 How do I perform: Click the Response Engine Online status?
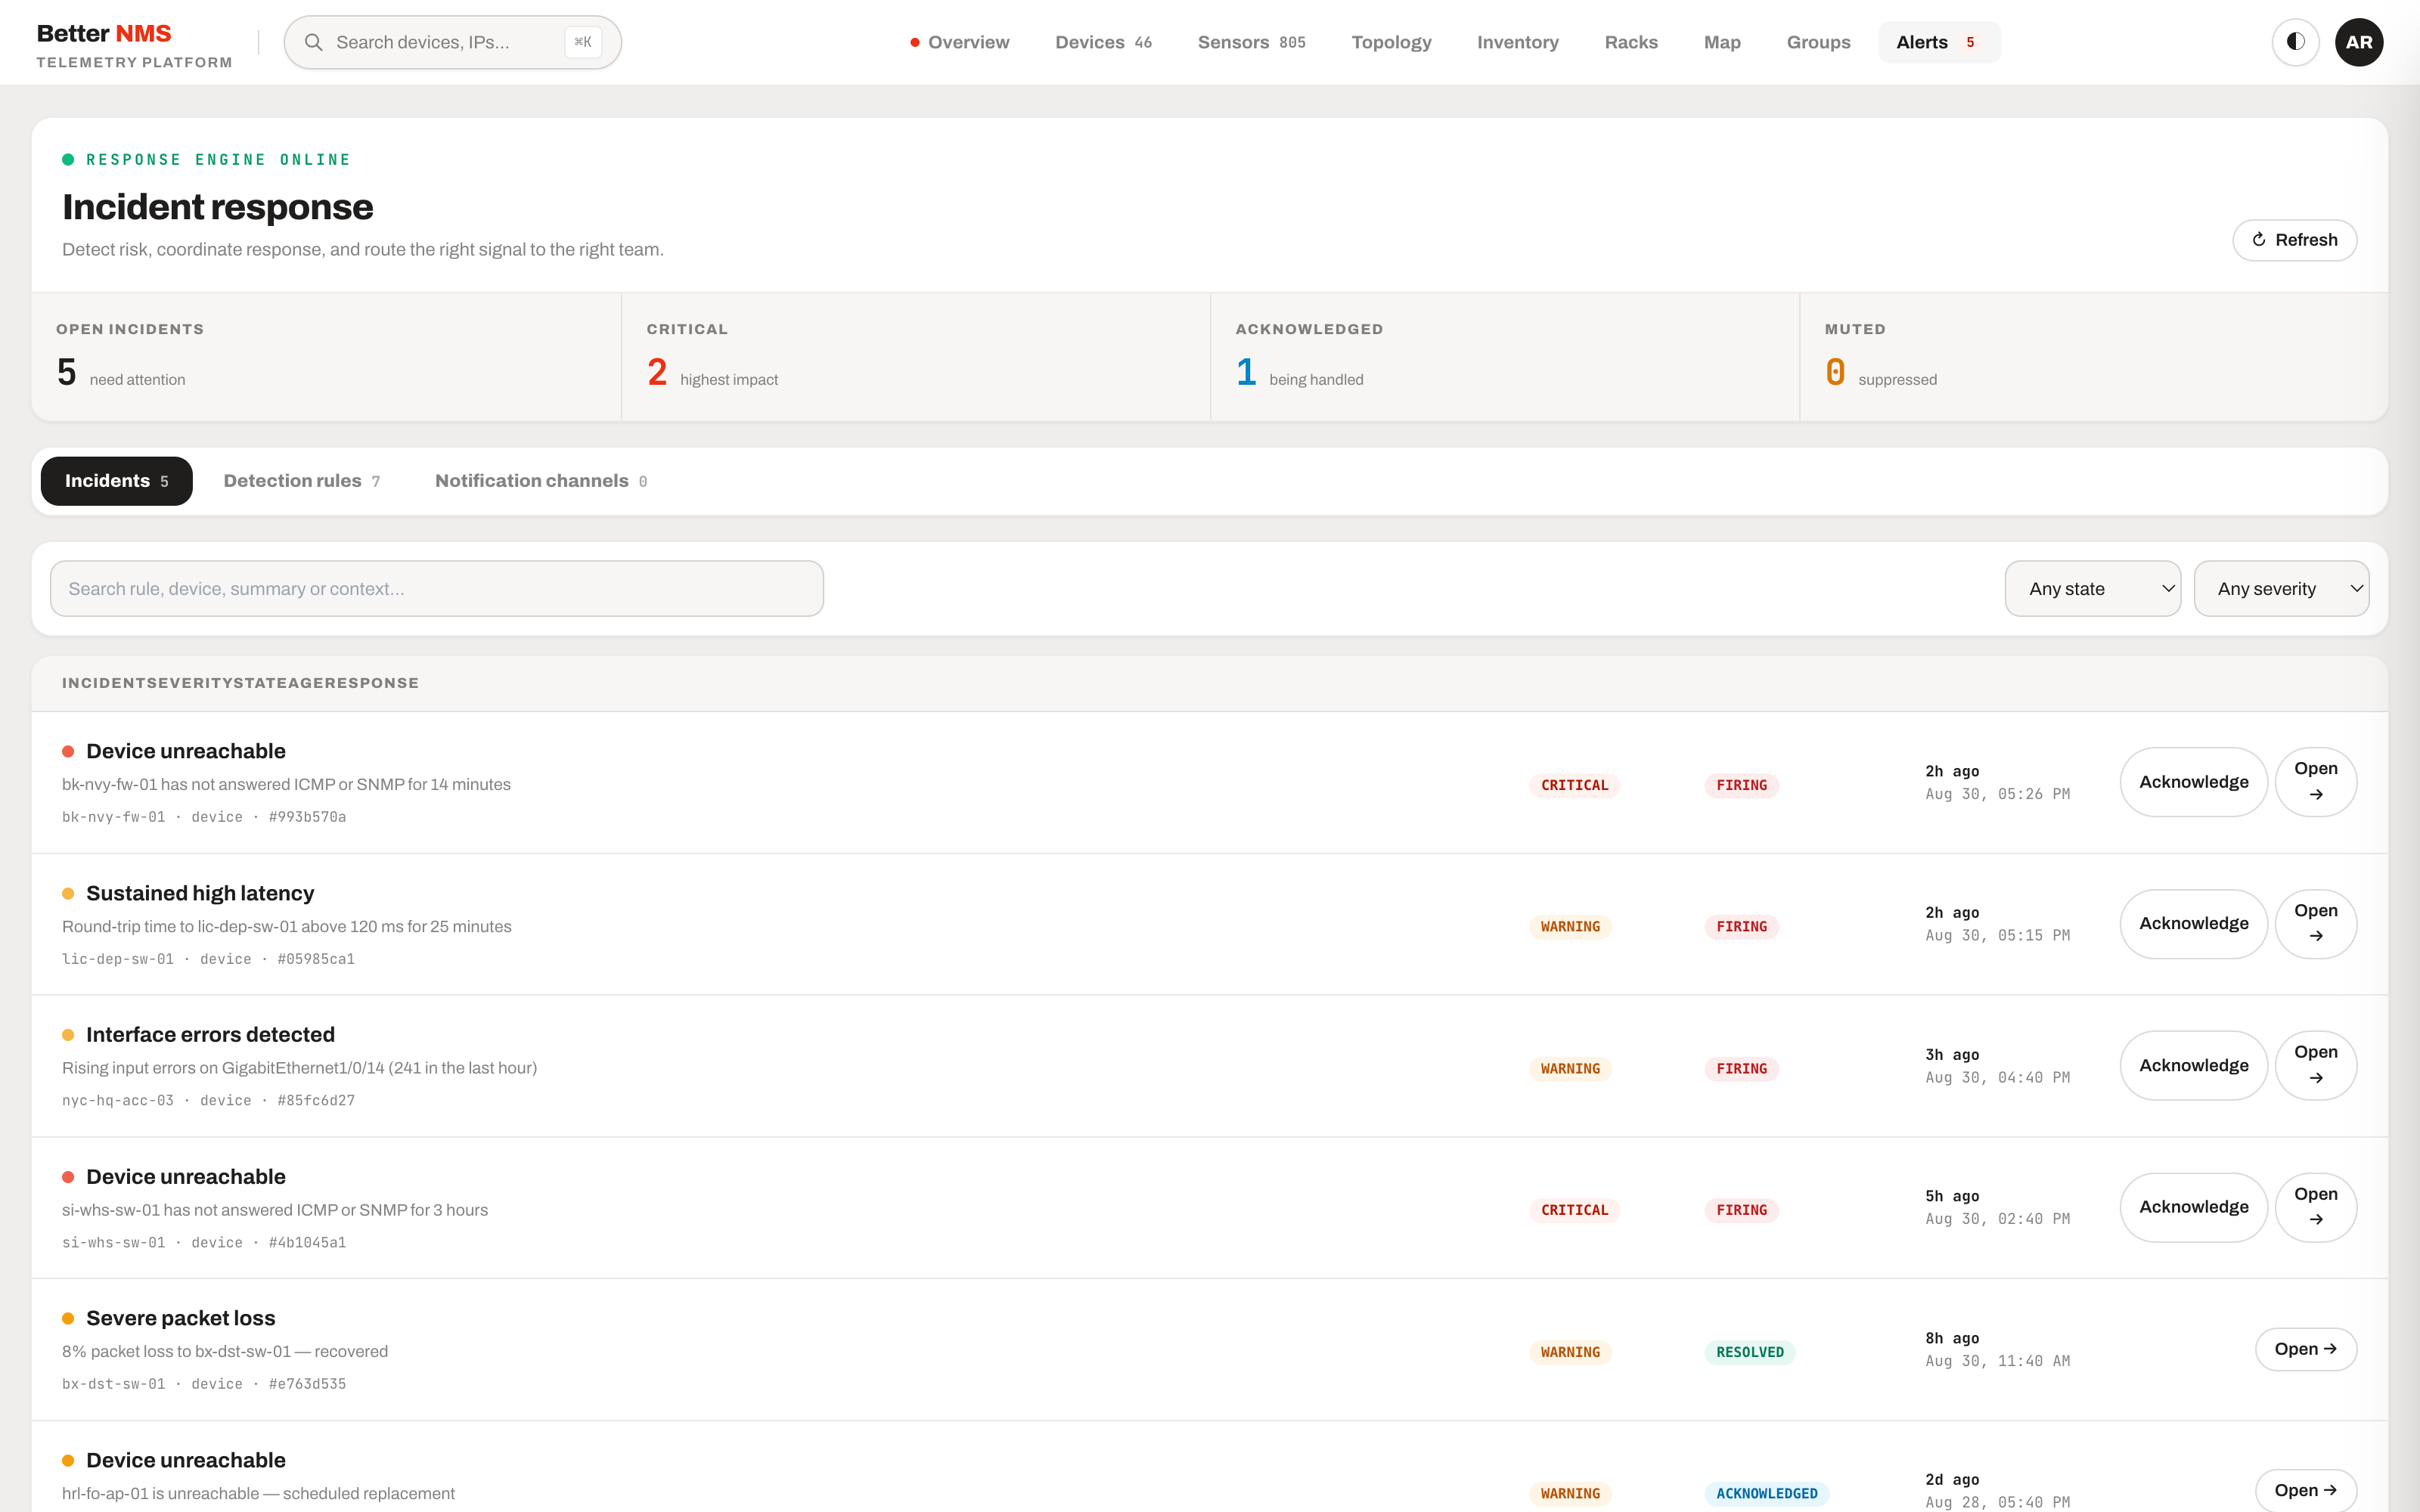pos(206,160)
